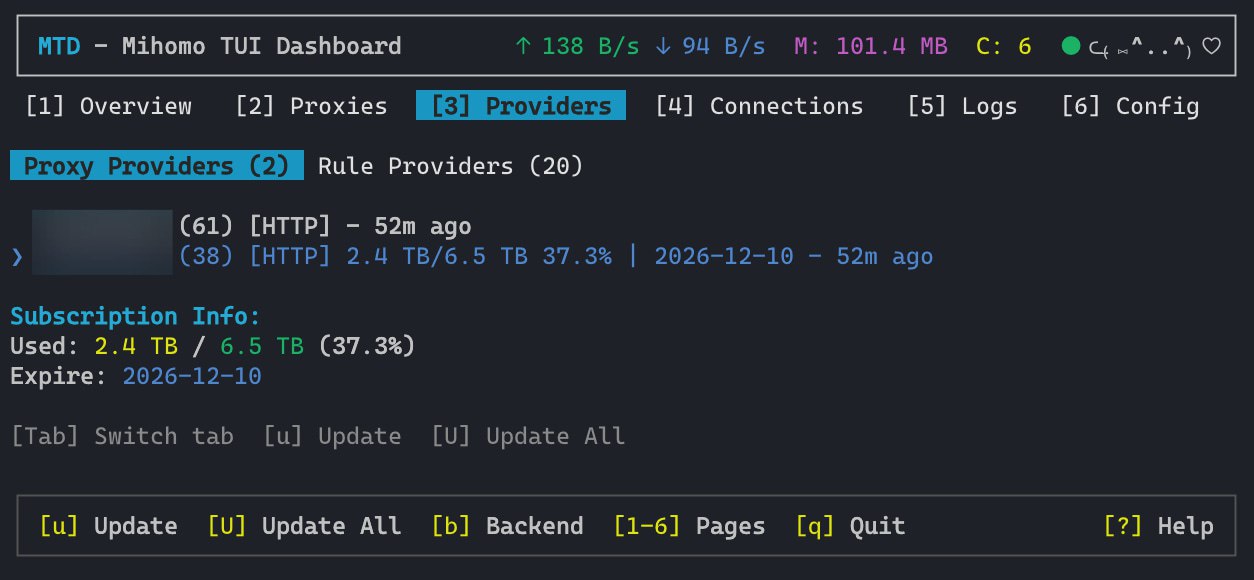Viewport: 1254px width, 580px height.
Task: Click the MTD logo text in header
Action: click(59, 46)
